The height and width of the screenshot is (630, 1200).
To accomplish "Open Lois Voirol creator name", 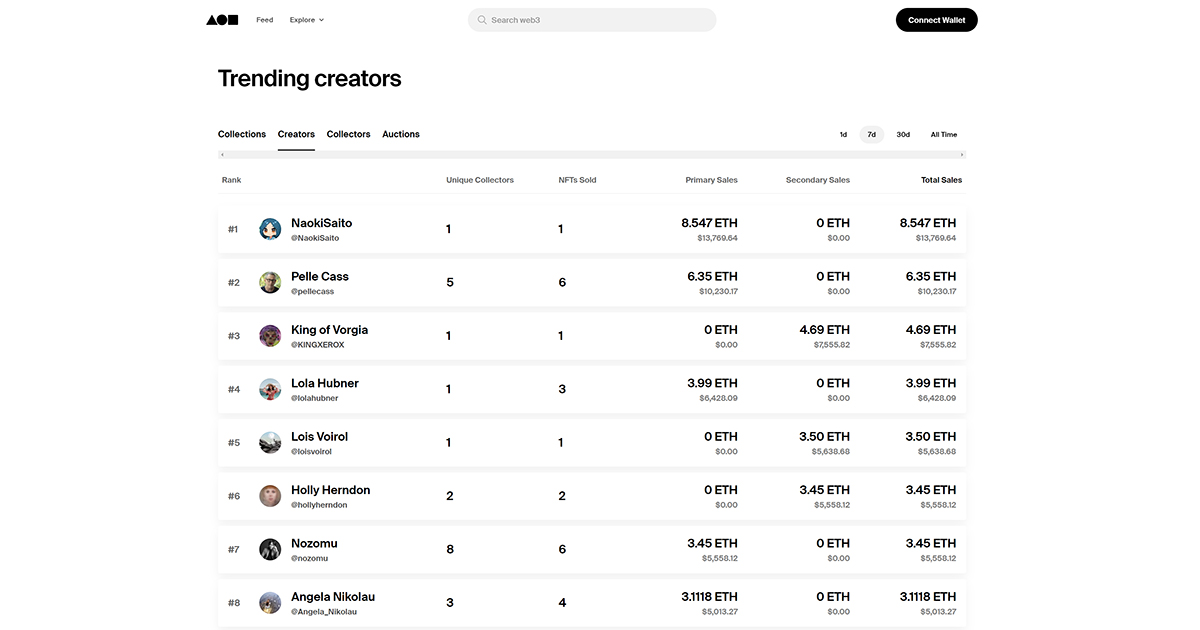I will 320,437.
